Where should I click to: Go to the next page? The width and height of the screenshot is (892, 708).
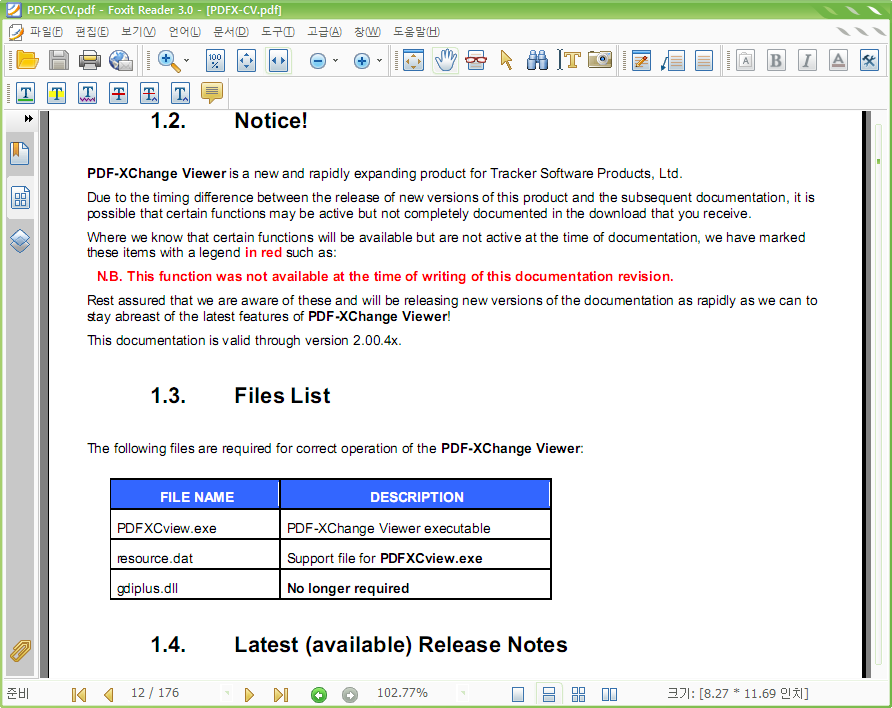pyautogui.click(x=249, y=694)
